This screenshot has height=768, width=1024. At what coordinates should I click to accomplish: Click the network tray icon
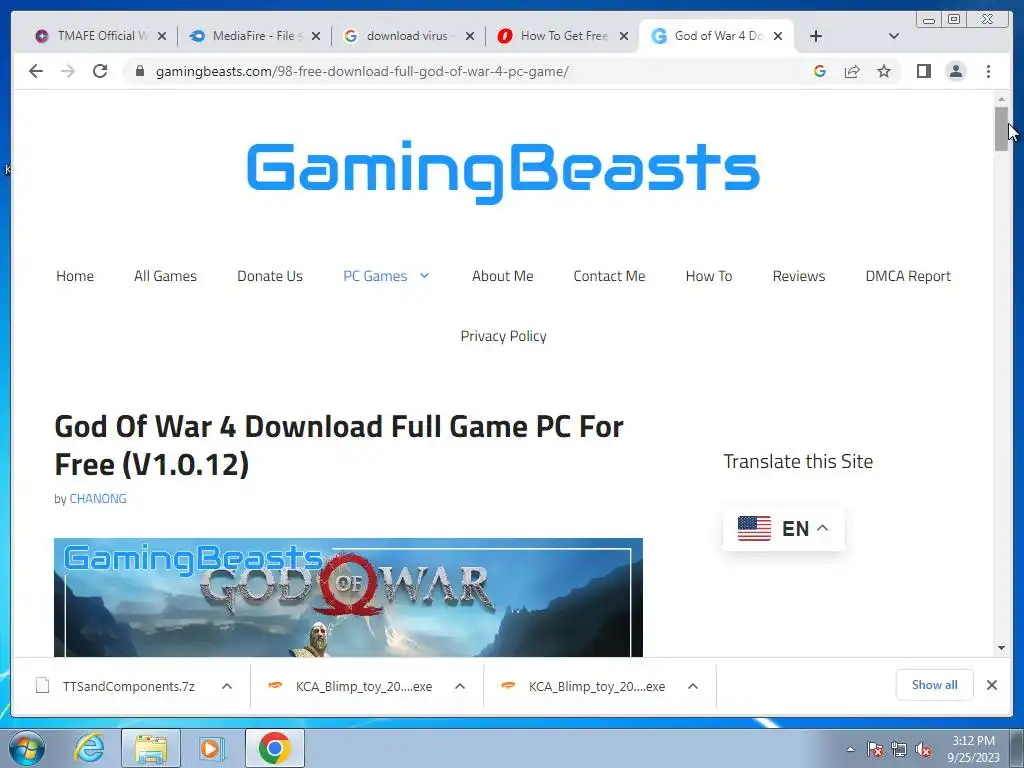pyautogui.click(x=899, y=749)
